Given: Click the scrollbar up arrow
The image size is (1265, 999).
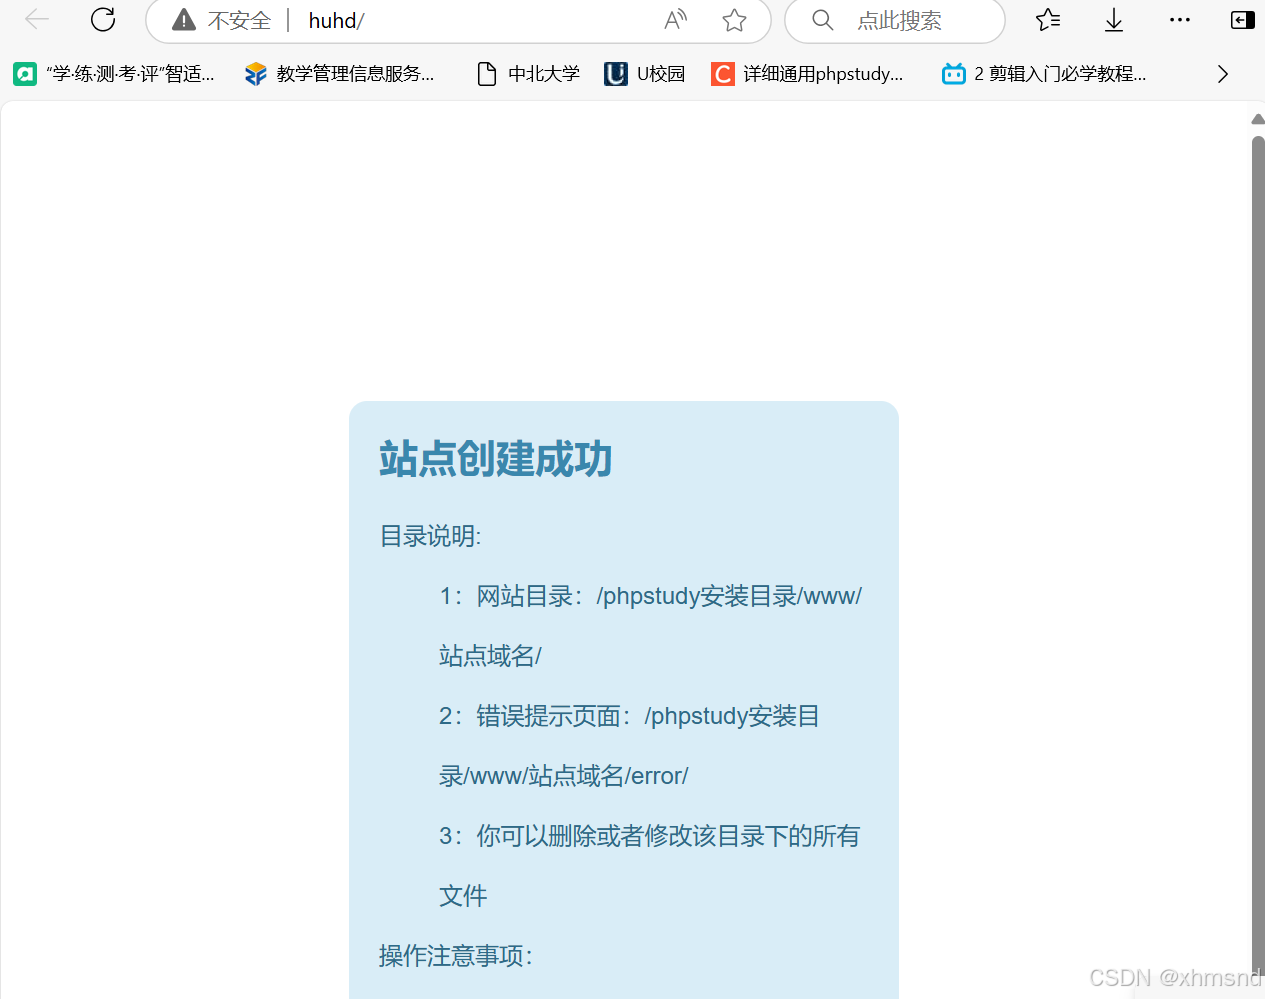Looking at the screenshot, I should [1257, 119].
